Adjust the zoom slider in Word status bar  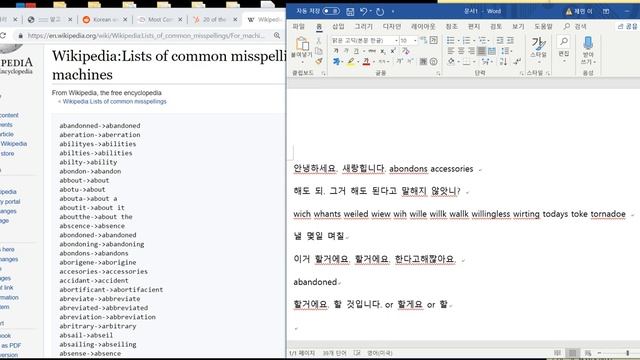coord(627,353)
